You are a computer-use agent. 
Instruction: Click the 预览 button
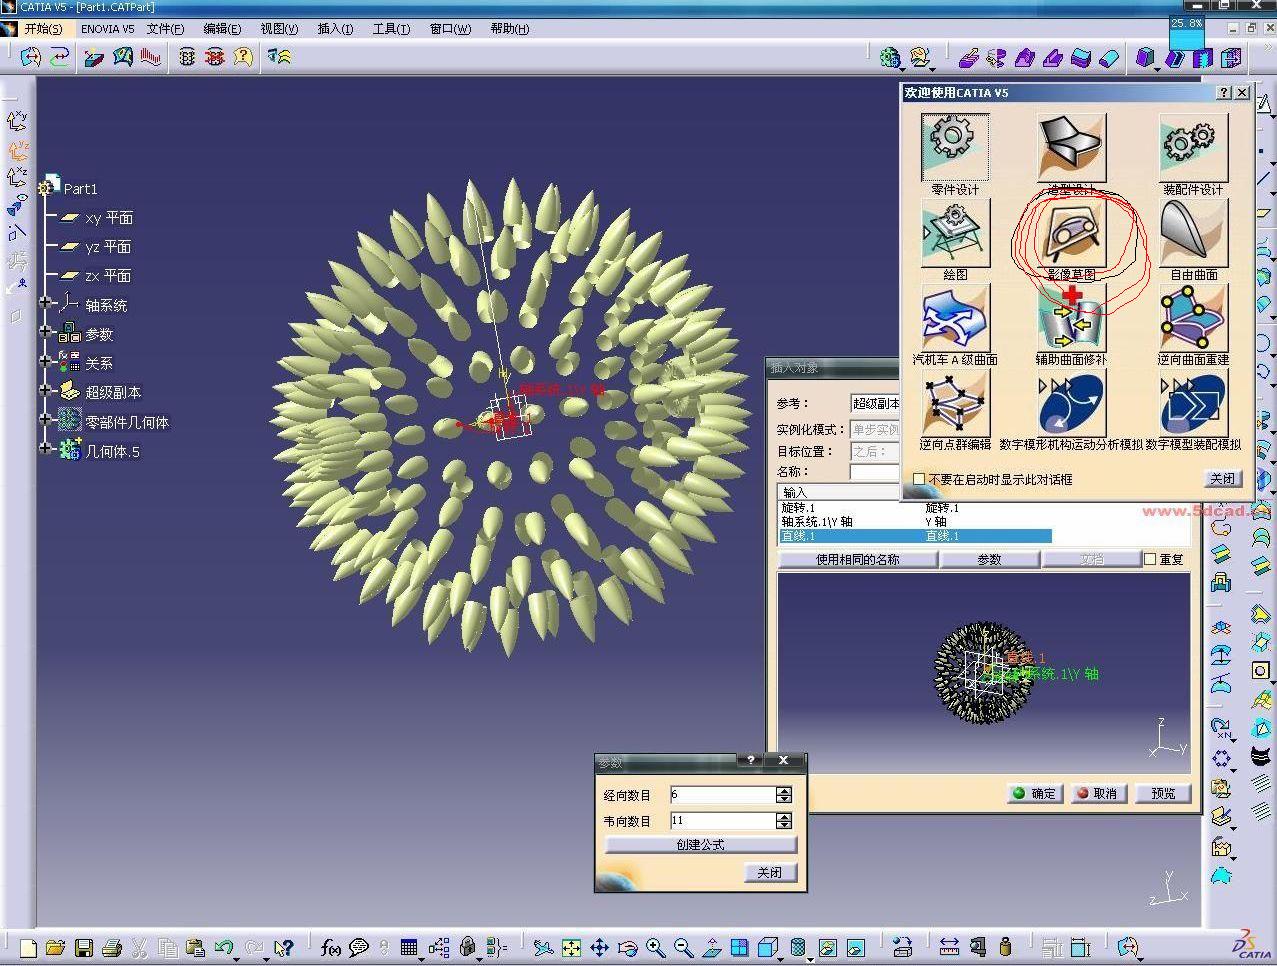coord(1163,793)
